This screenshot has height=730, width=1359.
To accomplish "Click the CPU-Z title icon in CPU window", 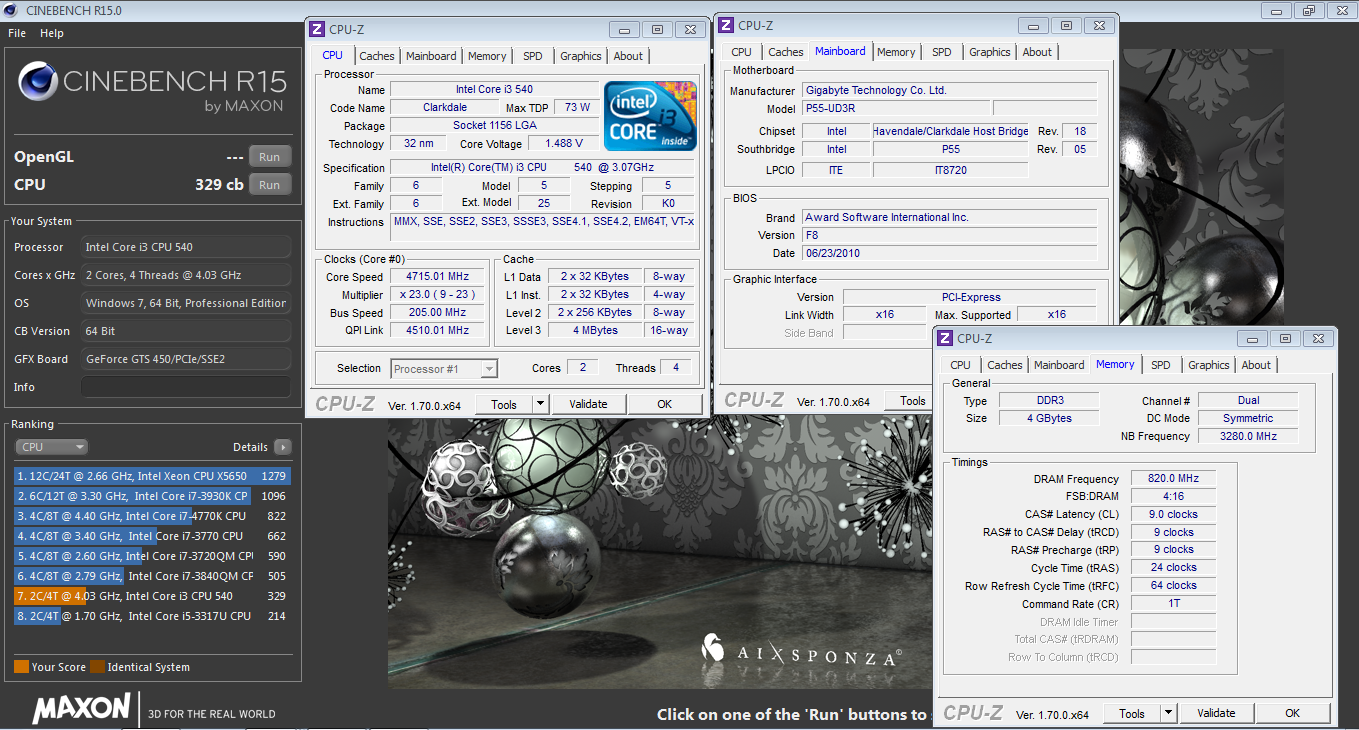I will 317,29.
